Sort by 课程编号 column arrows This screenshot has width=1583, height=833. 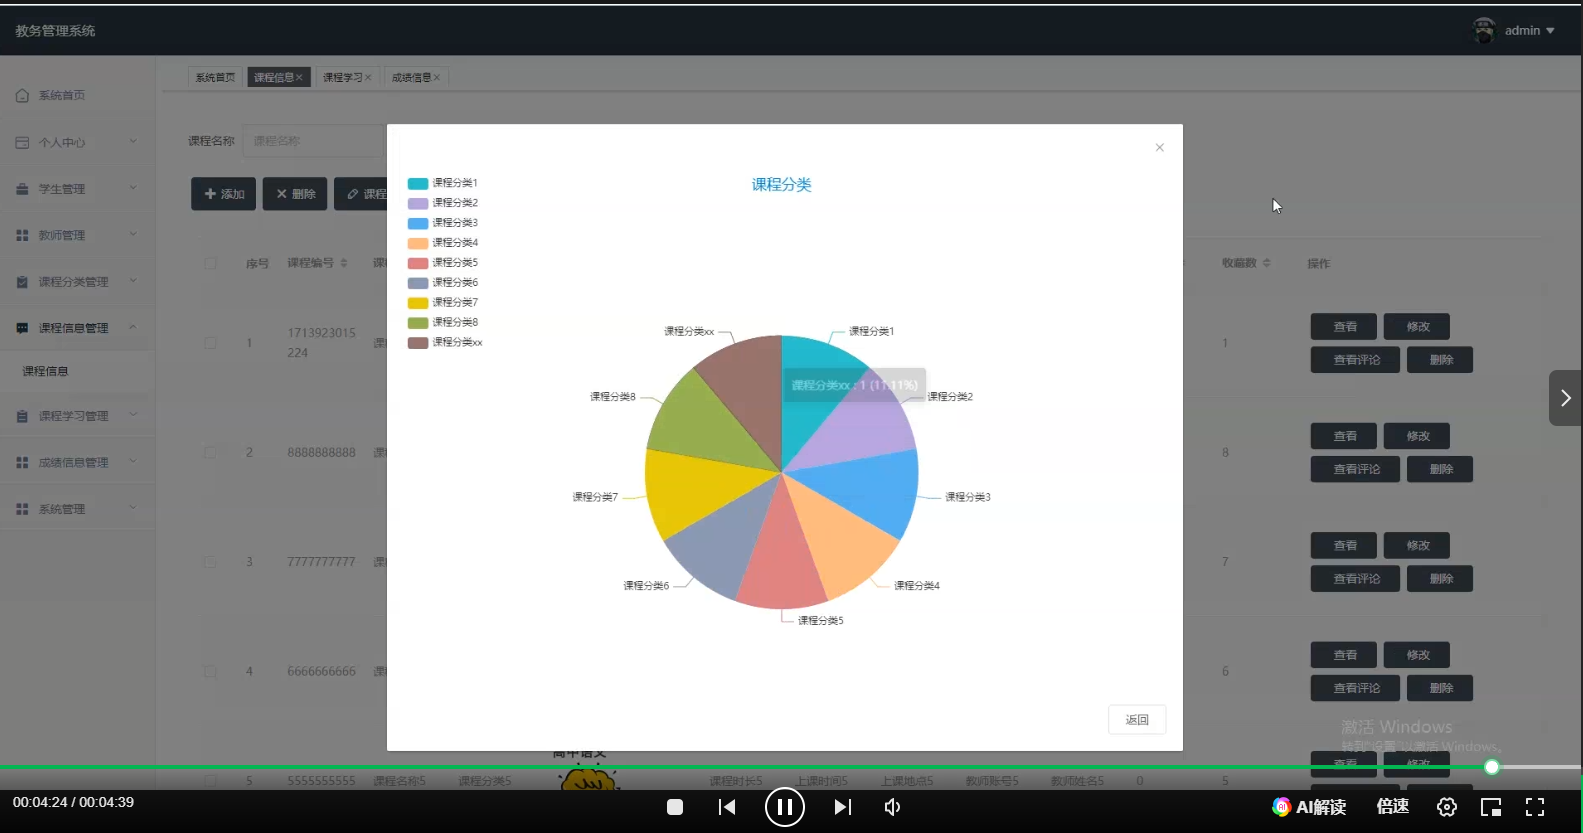click(344, 263)
